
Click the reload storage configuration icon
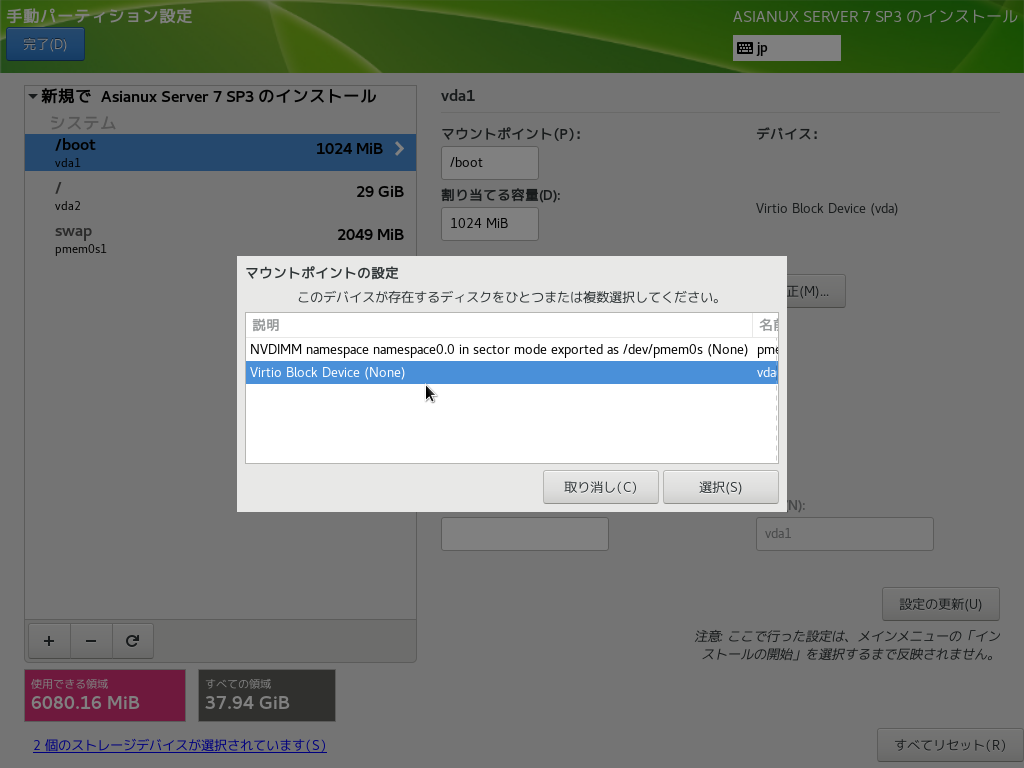click(x=132, y=641)
